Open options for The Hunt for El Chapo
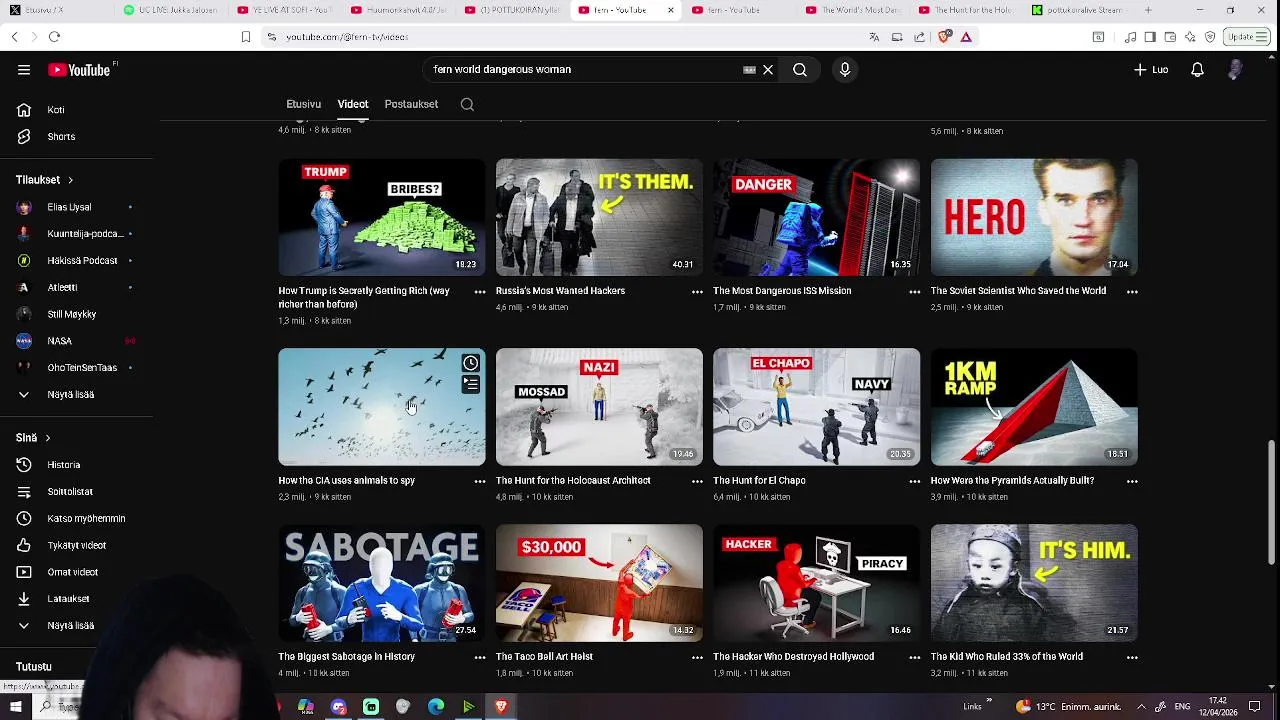The image size is (1280, 720). [x=914, y=482]
